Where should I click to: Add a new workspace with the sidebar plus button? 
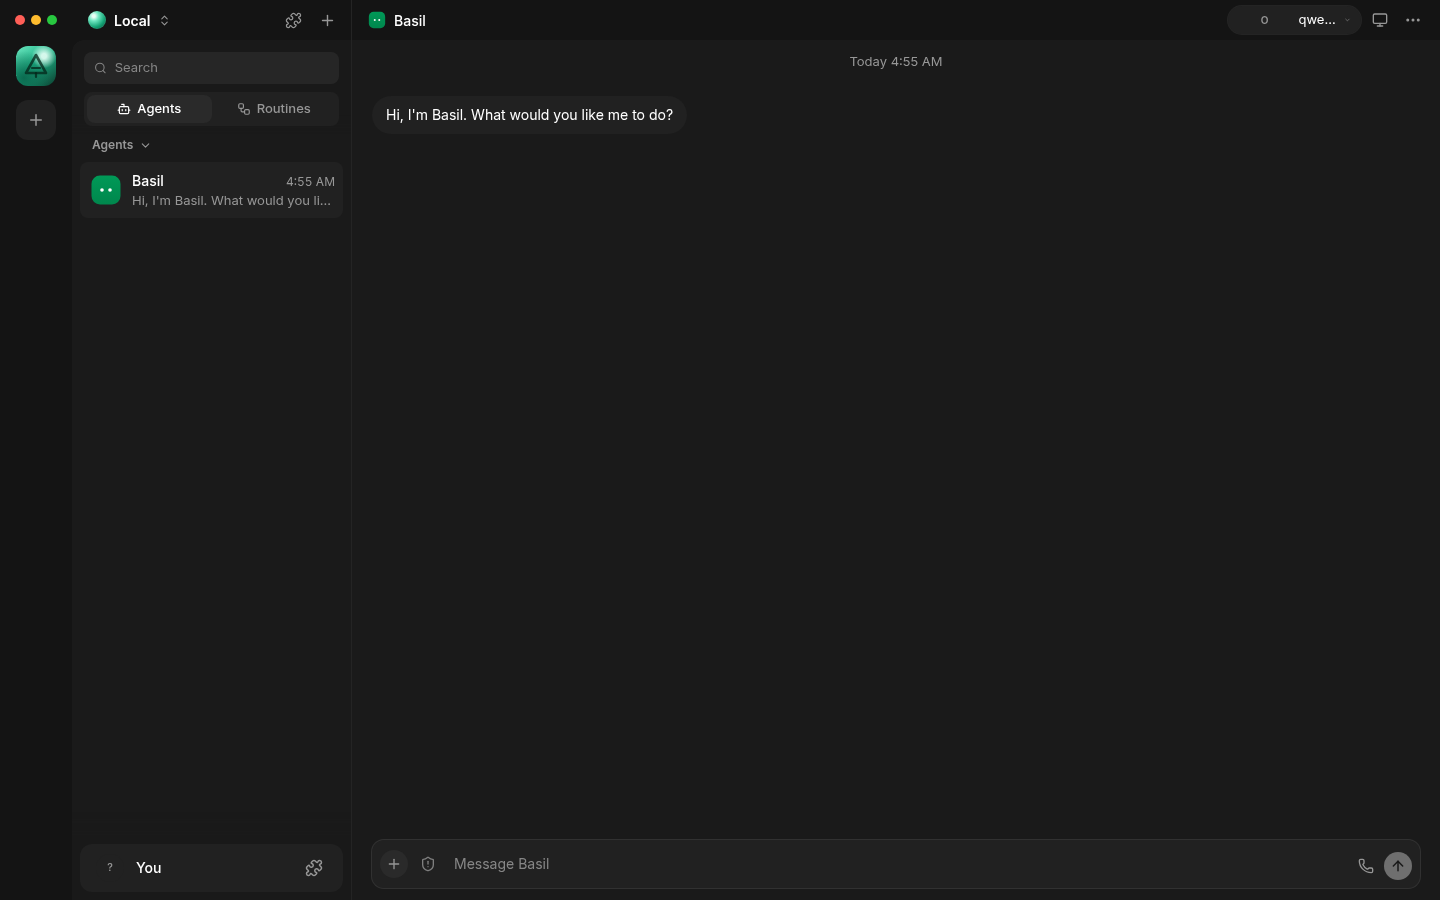click(36, 120)
